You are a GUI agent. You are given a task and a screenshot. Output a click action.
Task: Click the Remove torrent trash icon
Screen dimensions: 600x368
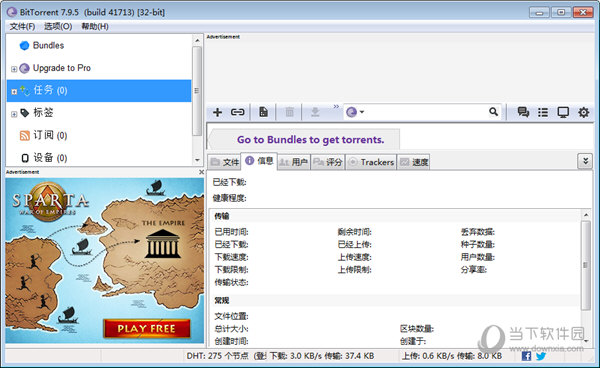(x=290, y=112)
